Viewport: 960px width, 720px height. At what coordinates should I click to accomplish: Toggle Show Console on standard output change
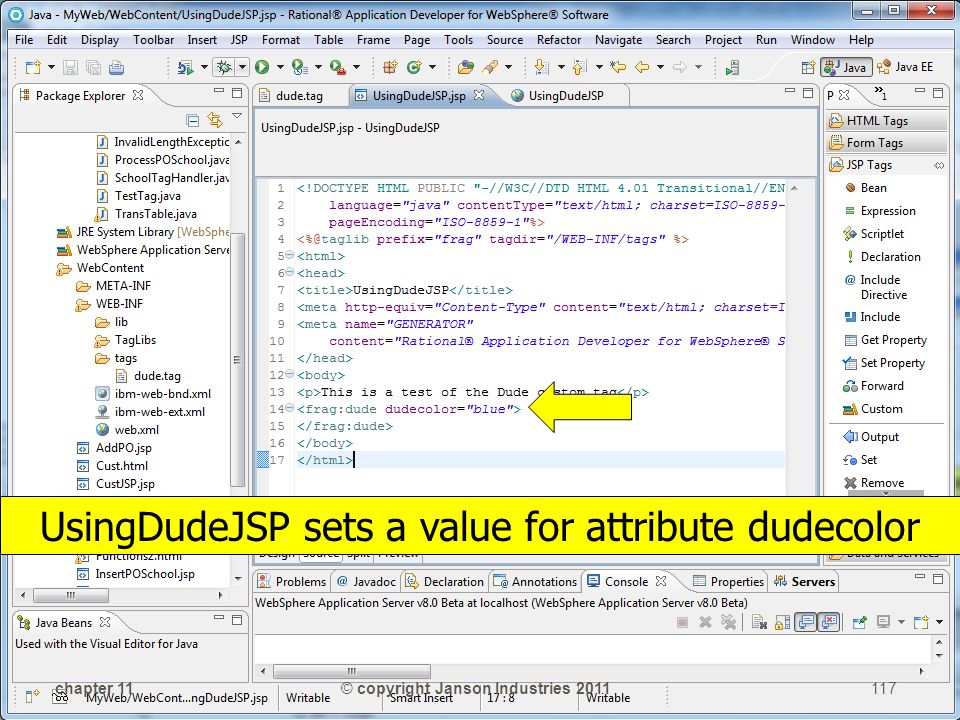point(806,622)
